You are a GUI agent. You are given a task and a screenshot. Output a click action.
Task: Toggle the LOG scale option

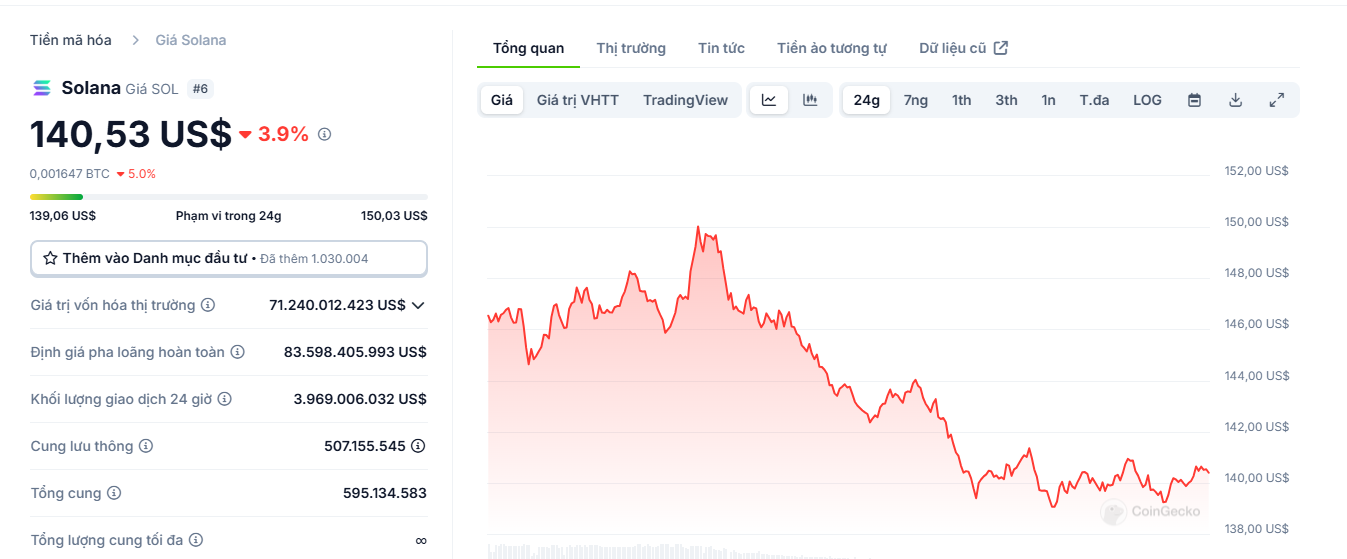coord(1147,100)
